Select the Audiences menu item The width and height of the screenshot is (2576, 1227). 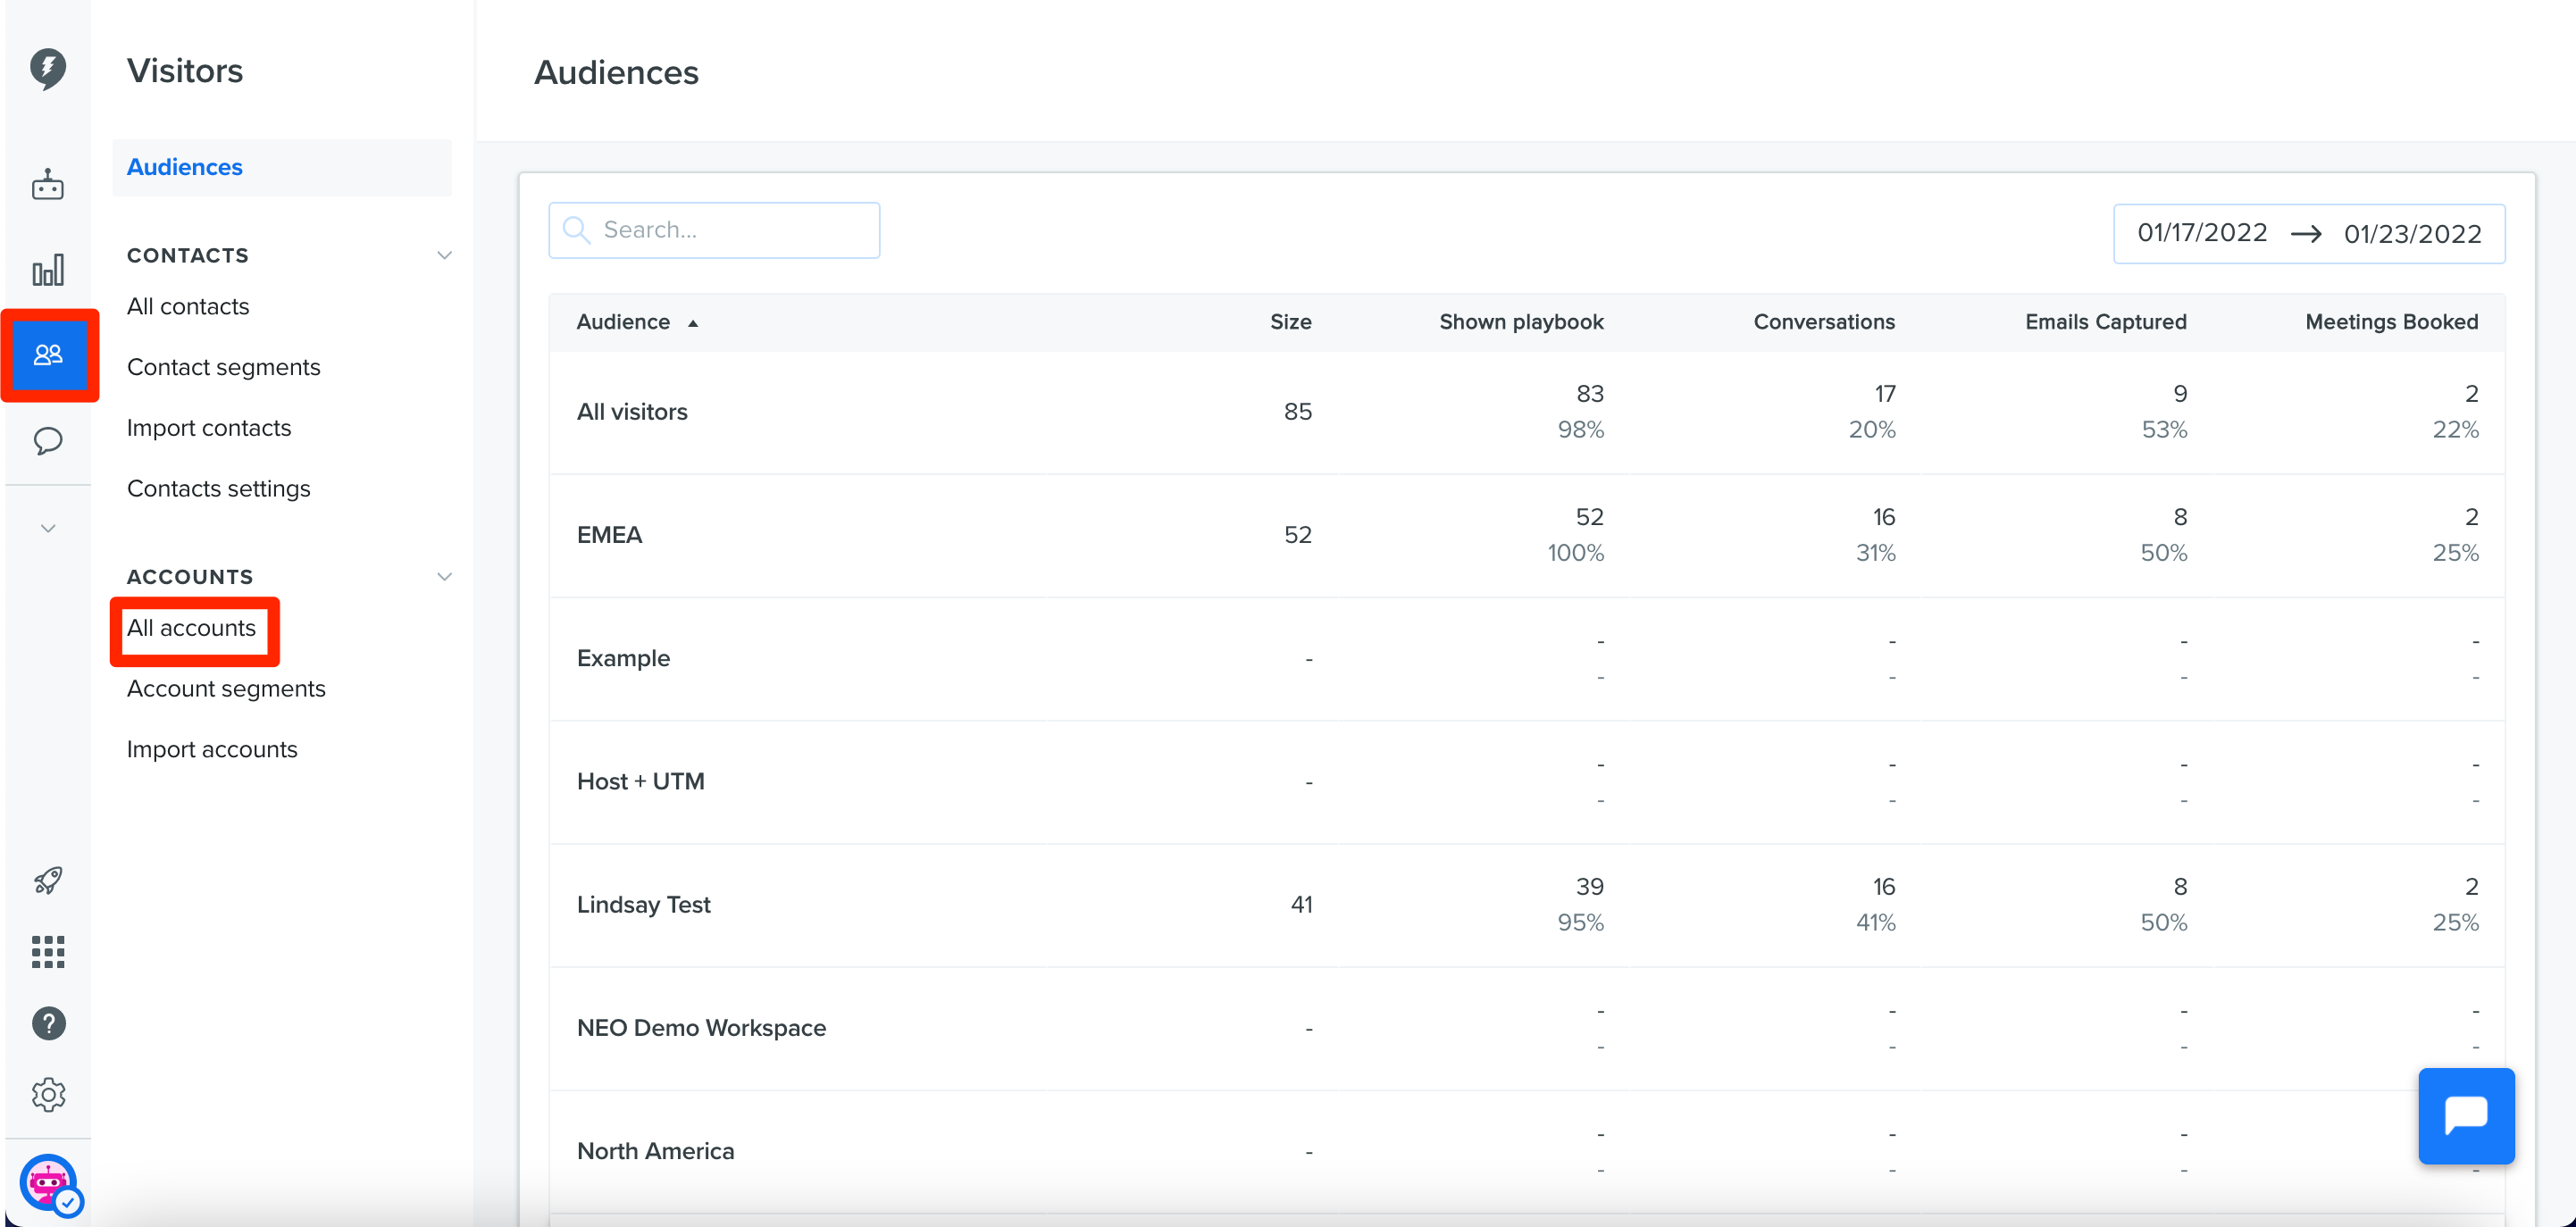282,167
